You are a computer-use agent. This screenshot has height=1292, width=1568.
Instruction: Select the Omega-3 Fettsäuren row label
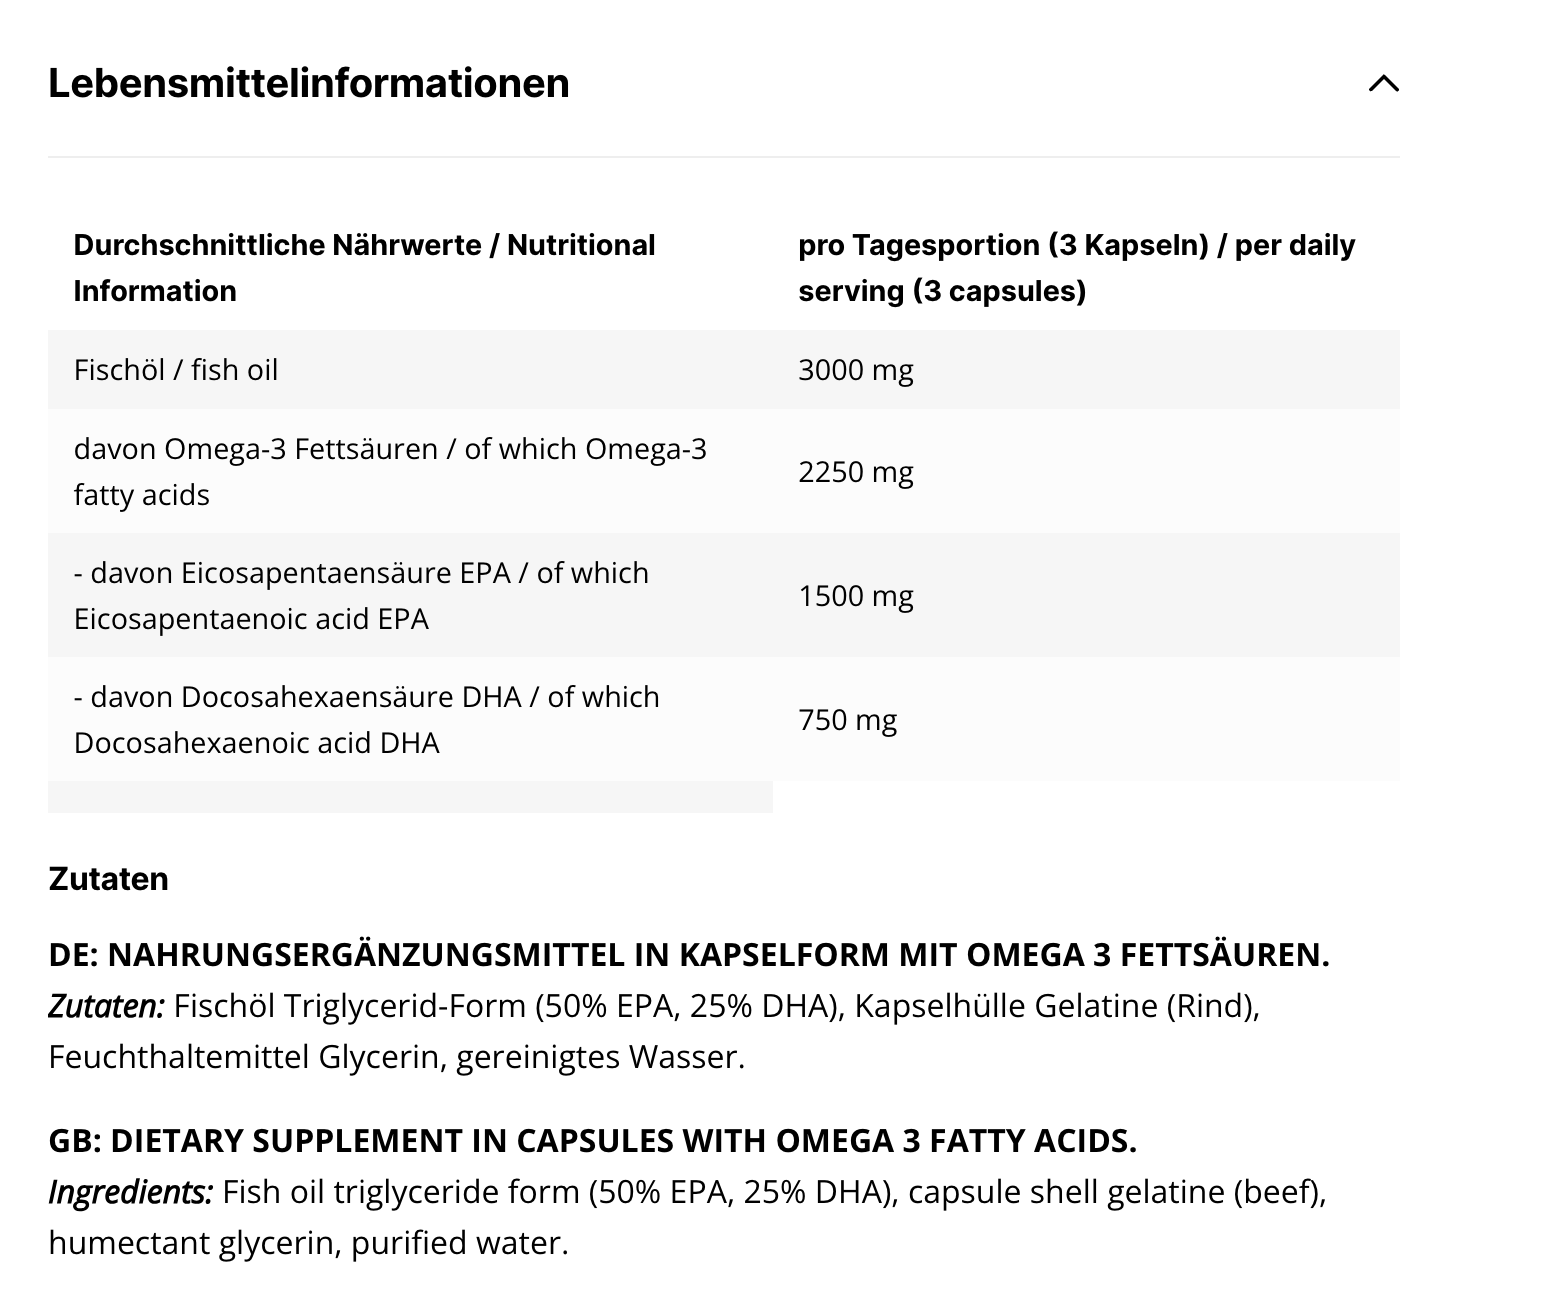tap(390, 471)
